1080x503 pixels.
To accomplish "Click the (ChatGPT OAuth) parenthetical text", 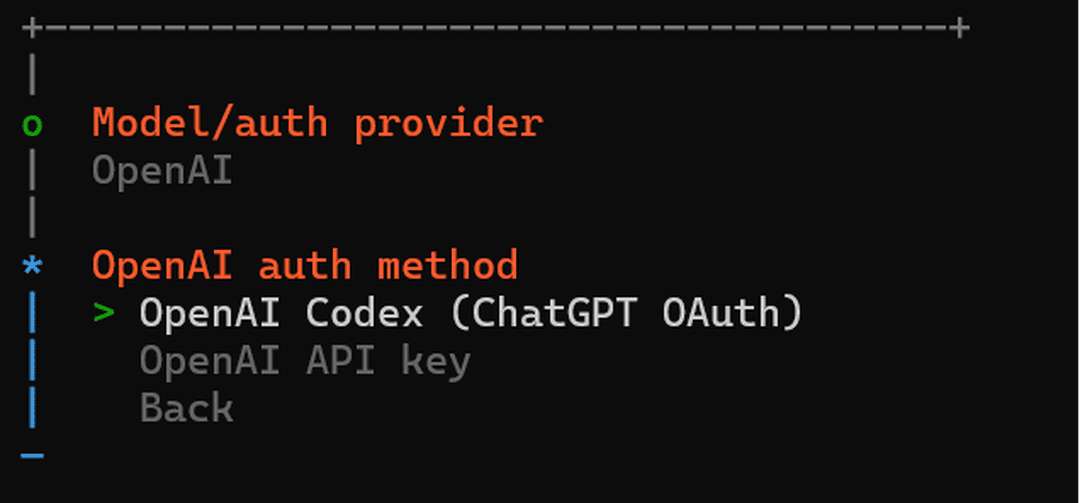I will [x=627, y=314].
